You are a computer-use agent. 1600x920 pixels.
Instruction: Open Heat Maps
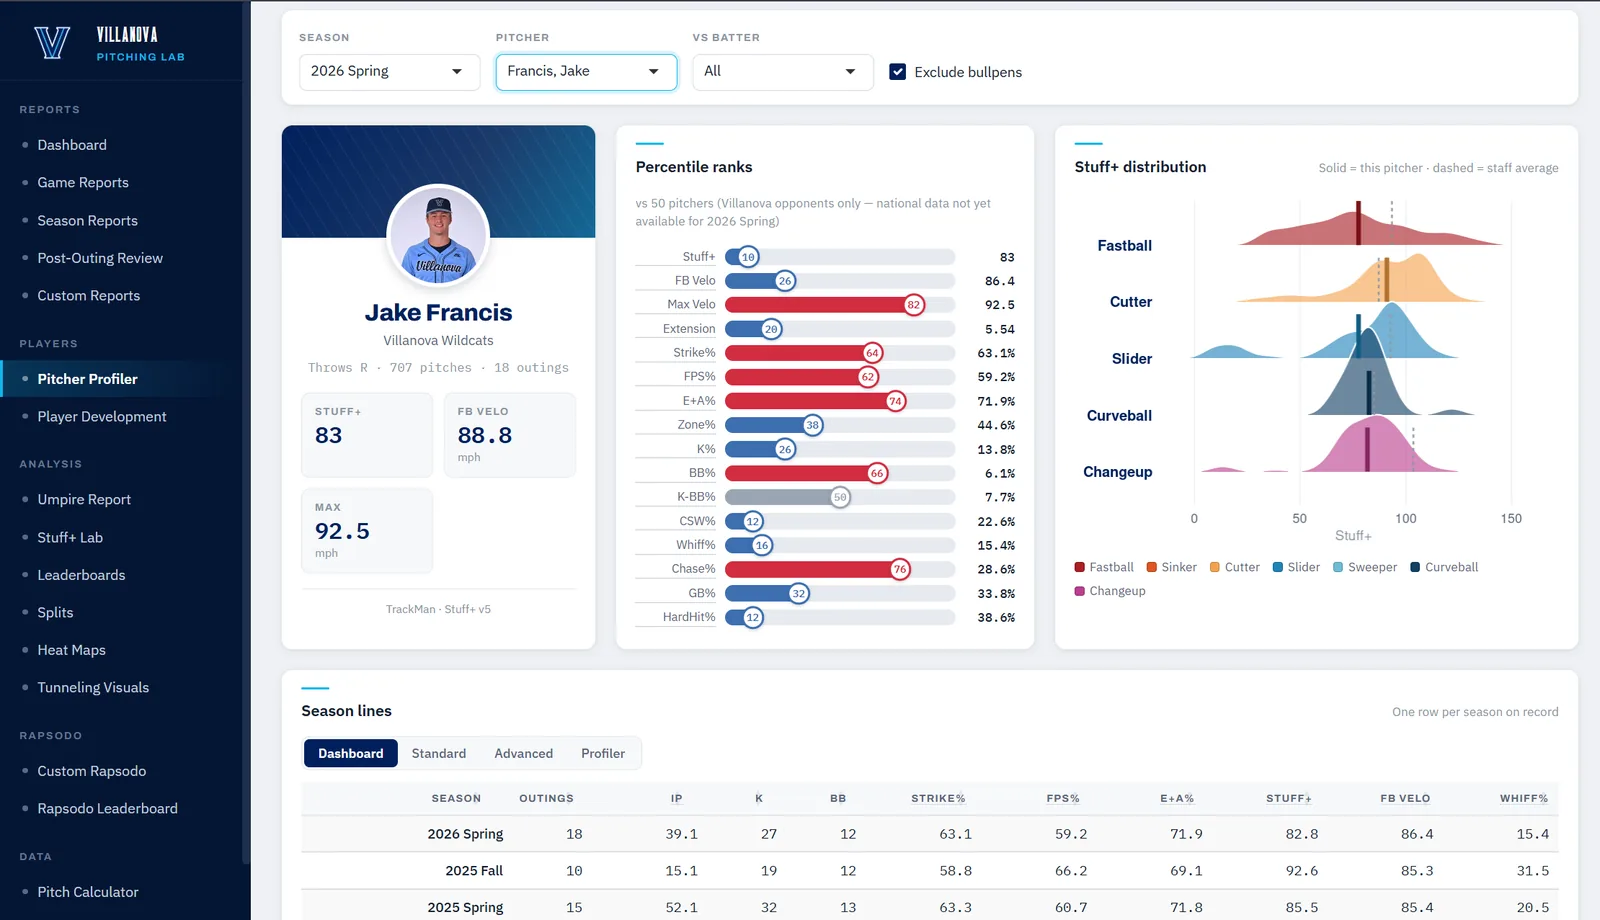71,650
